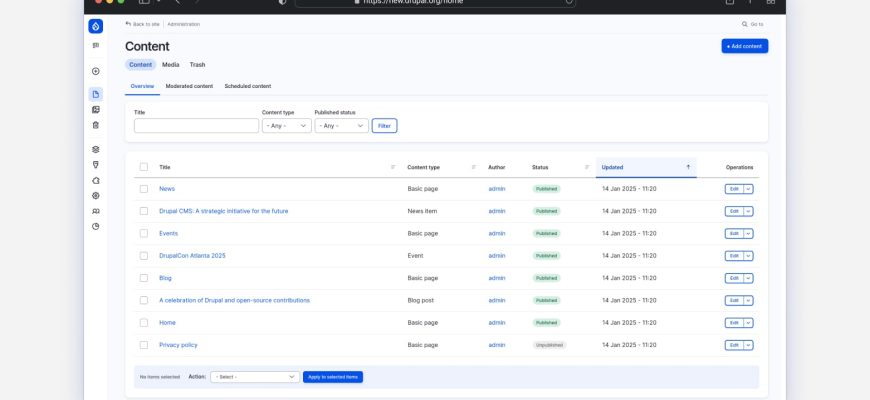Open the Reports pie-chart icon in sidebar
The image size is (870, 400).
pos(96,226)
